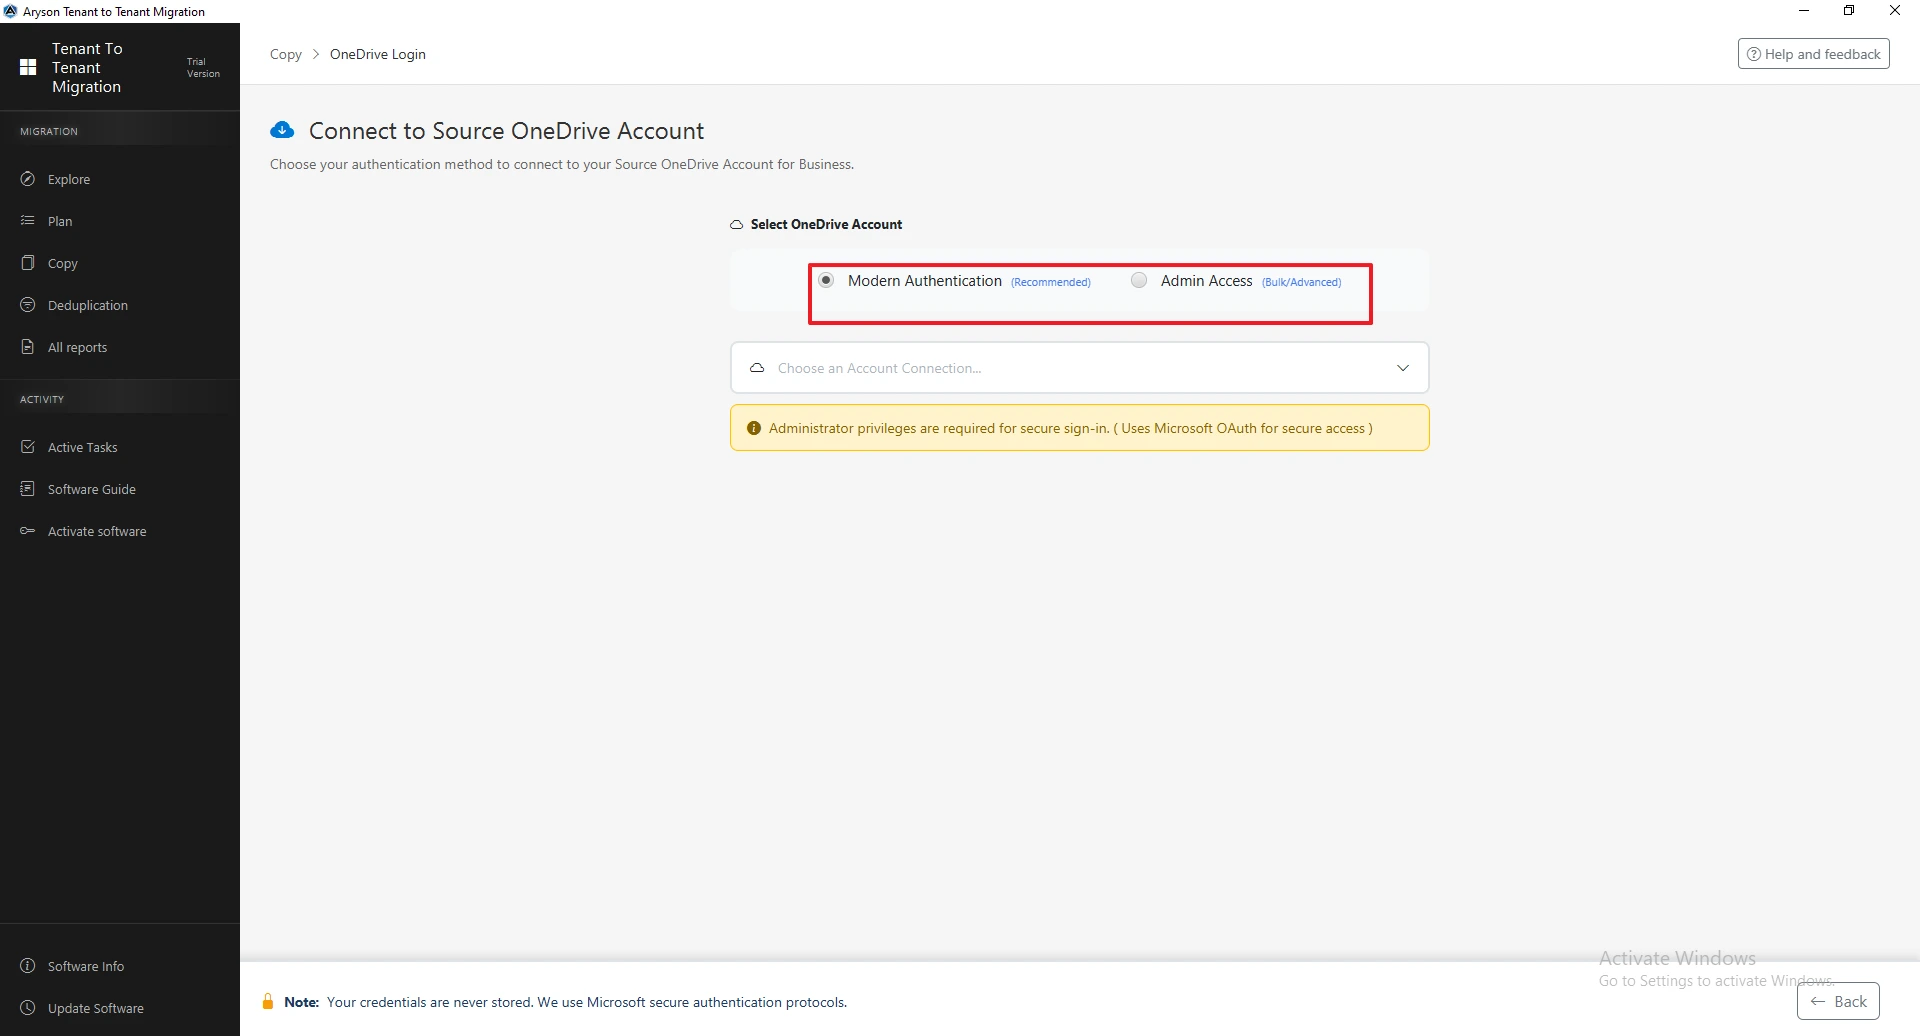Click the ACTIVITY section header
The width and height of the screenshot is (1920, 1036).
pos(42,399)
